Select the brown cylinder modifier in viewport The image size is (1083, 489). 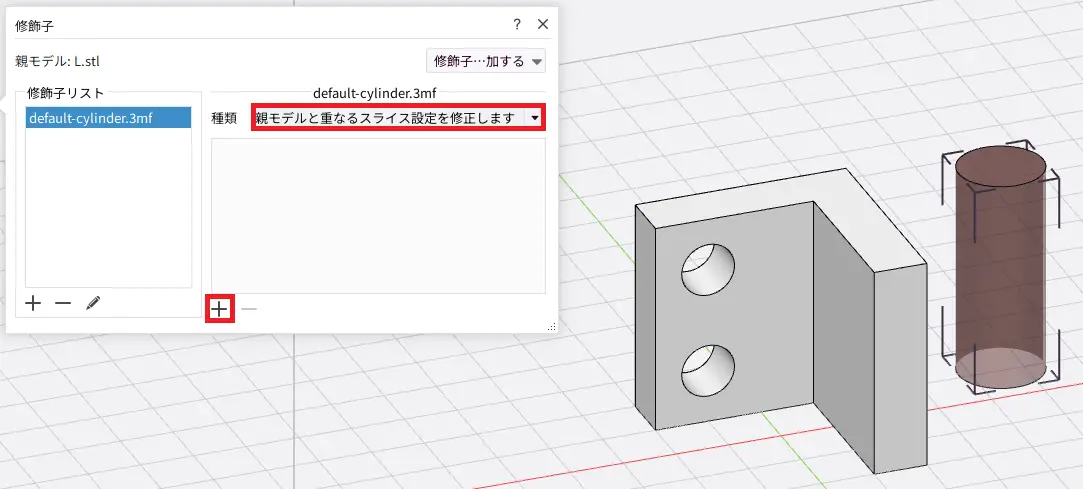(1000, 270)
